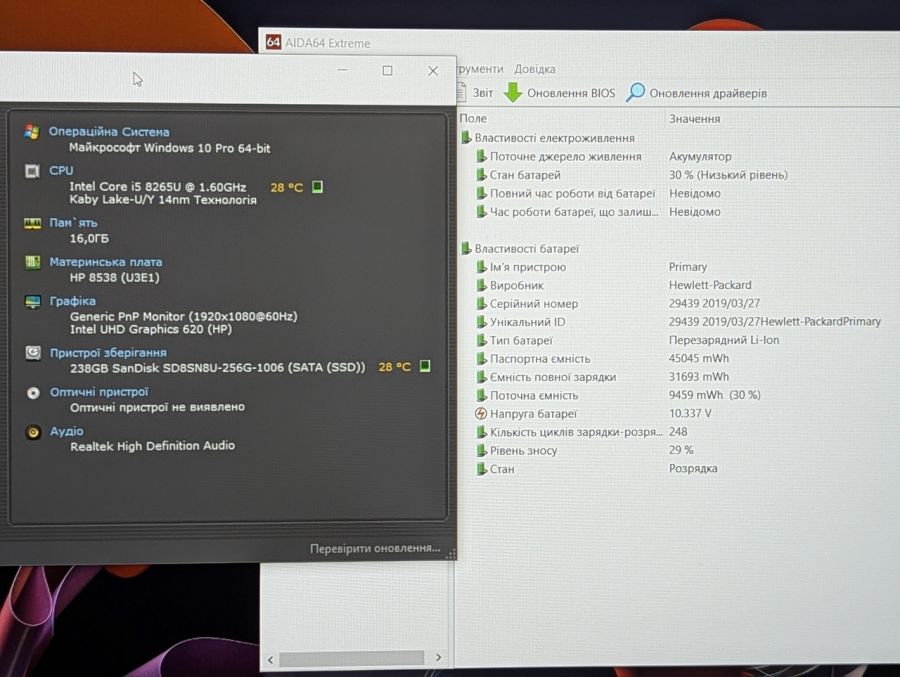The image size is (900, 677).
Task: Click the value 248 cycle count
Action: [678, 432]
